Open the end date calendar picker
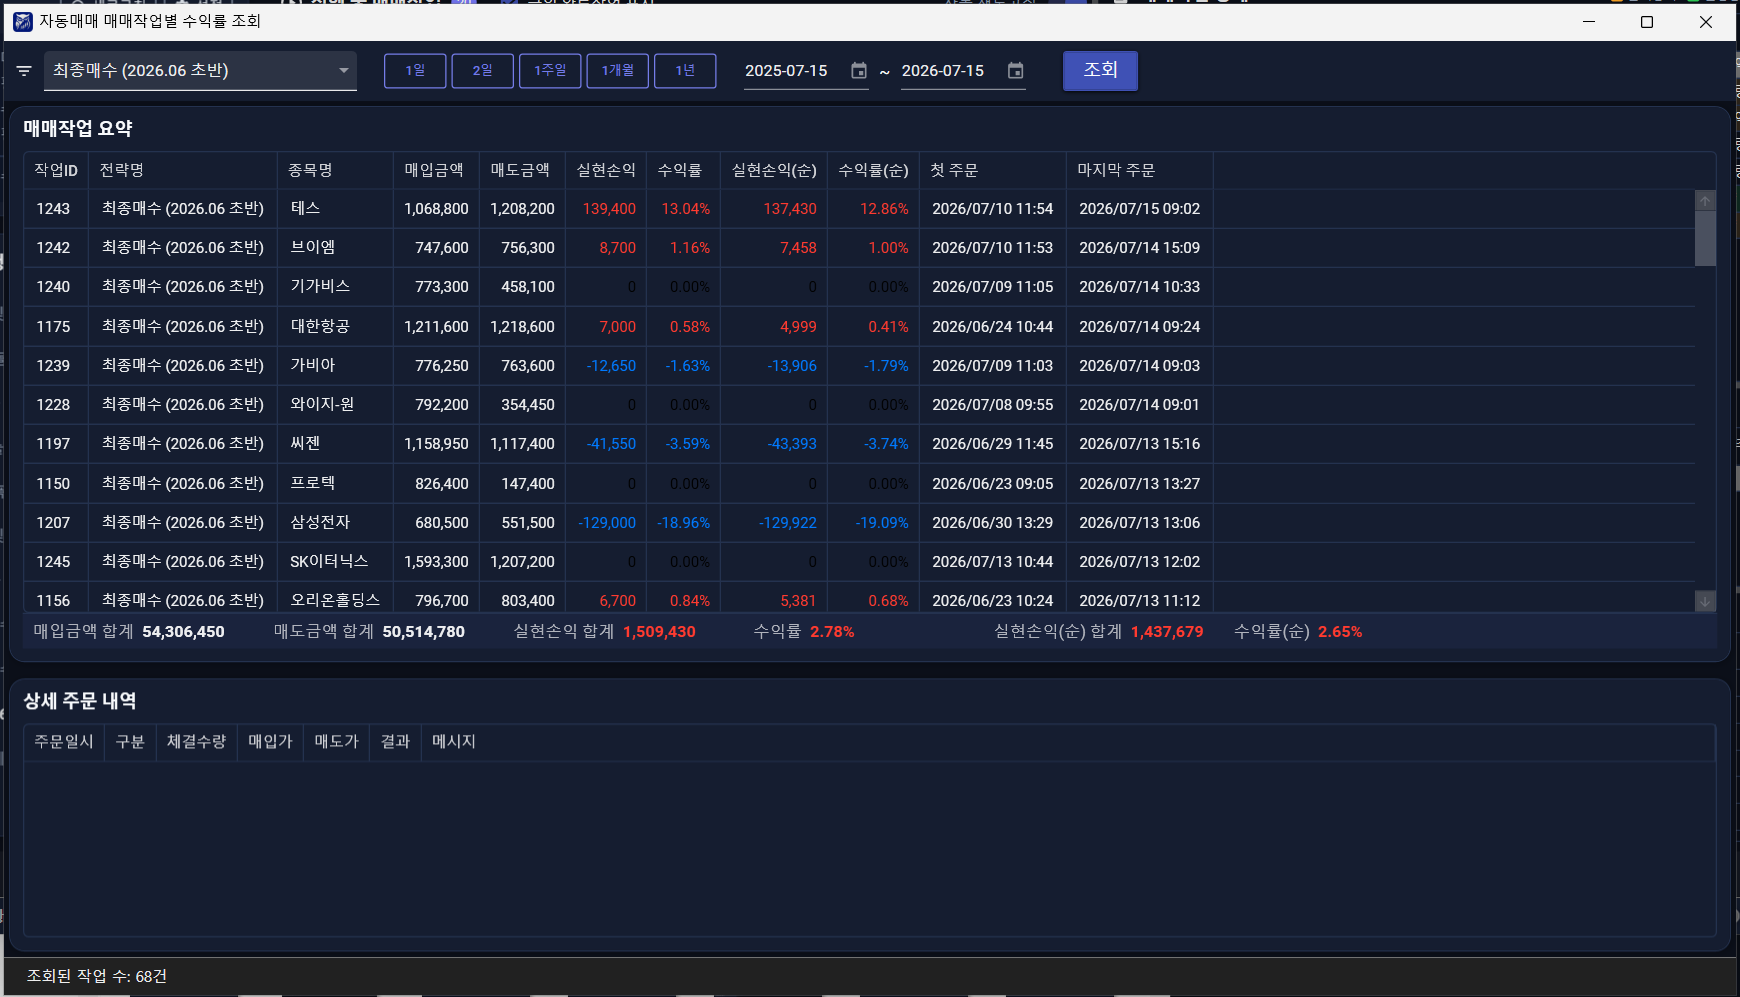 click(x=1016, y=71)
